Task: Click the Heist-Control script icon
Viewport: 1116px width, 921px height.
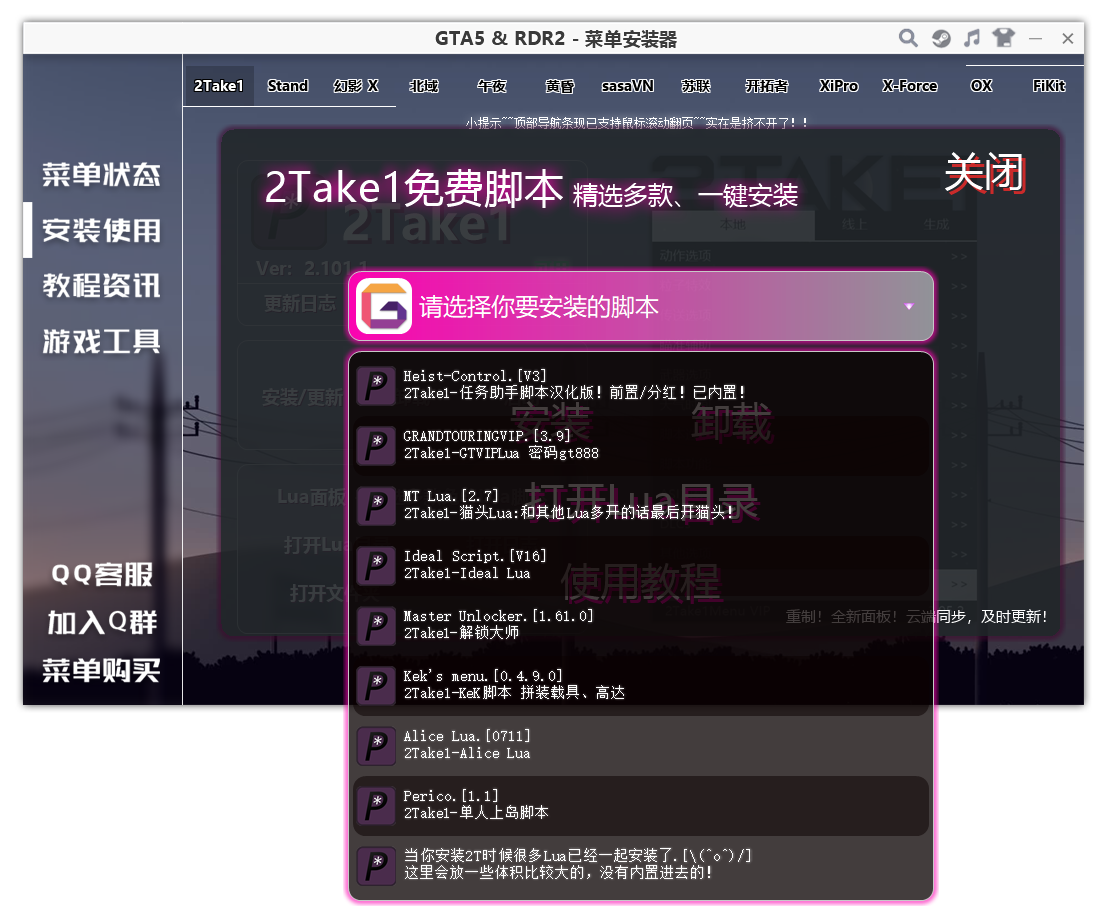Action: click(x=377, y=385)
